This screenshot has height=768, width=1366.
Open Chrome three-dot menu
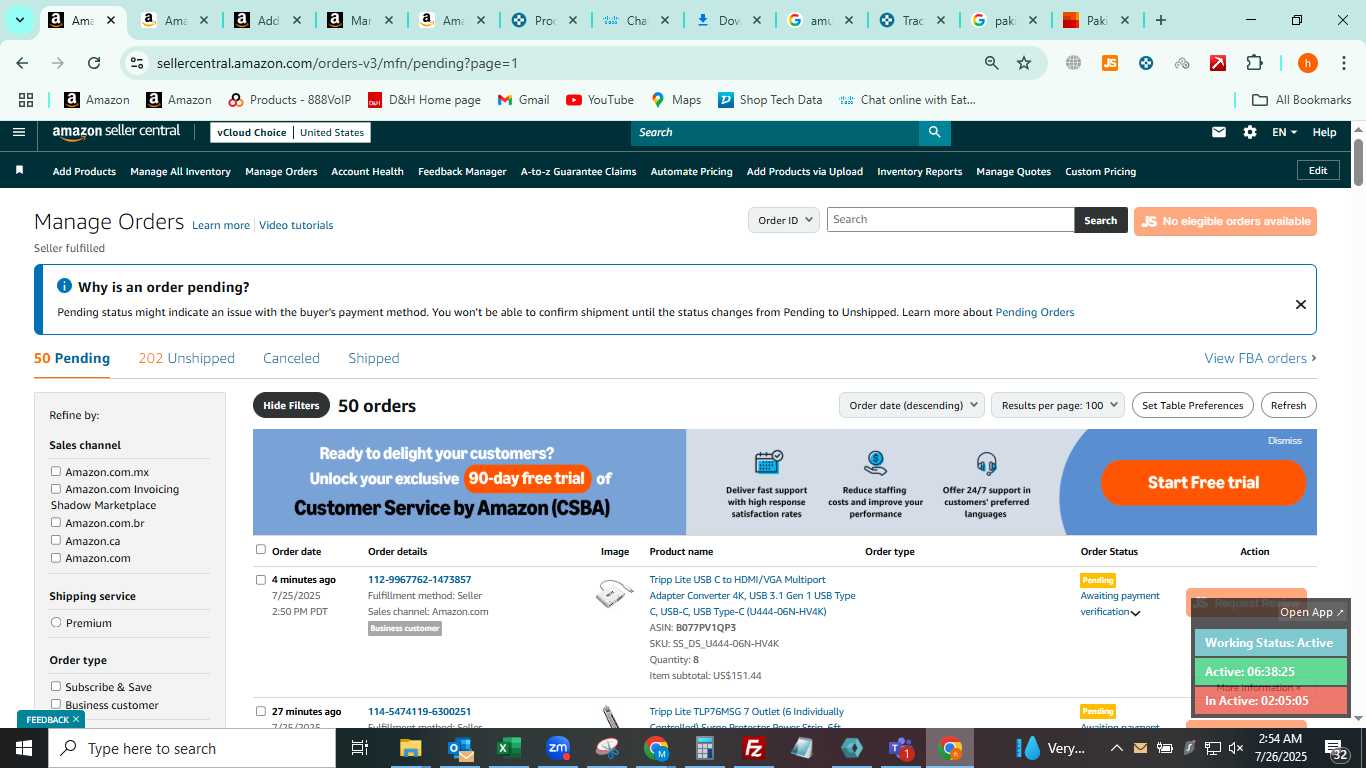pos(1343,63)
